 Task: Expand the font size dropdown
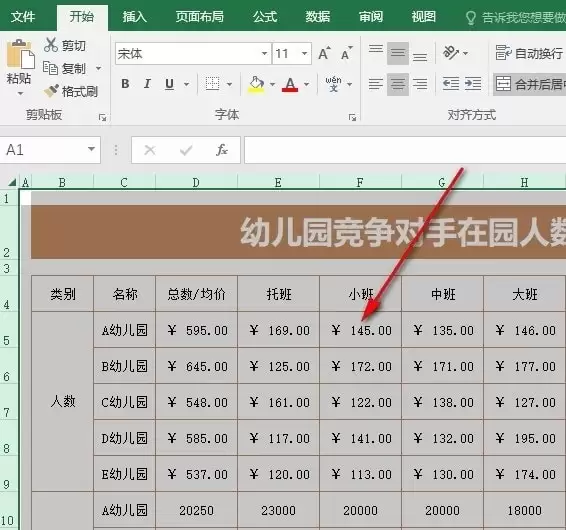click(x=305, y=53)
